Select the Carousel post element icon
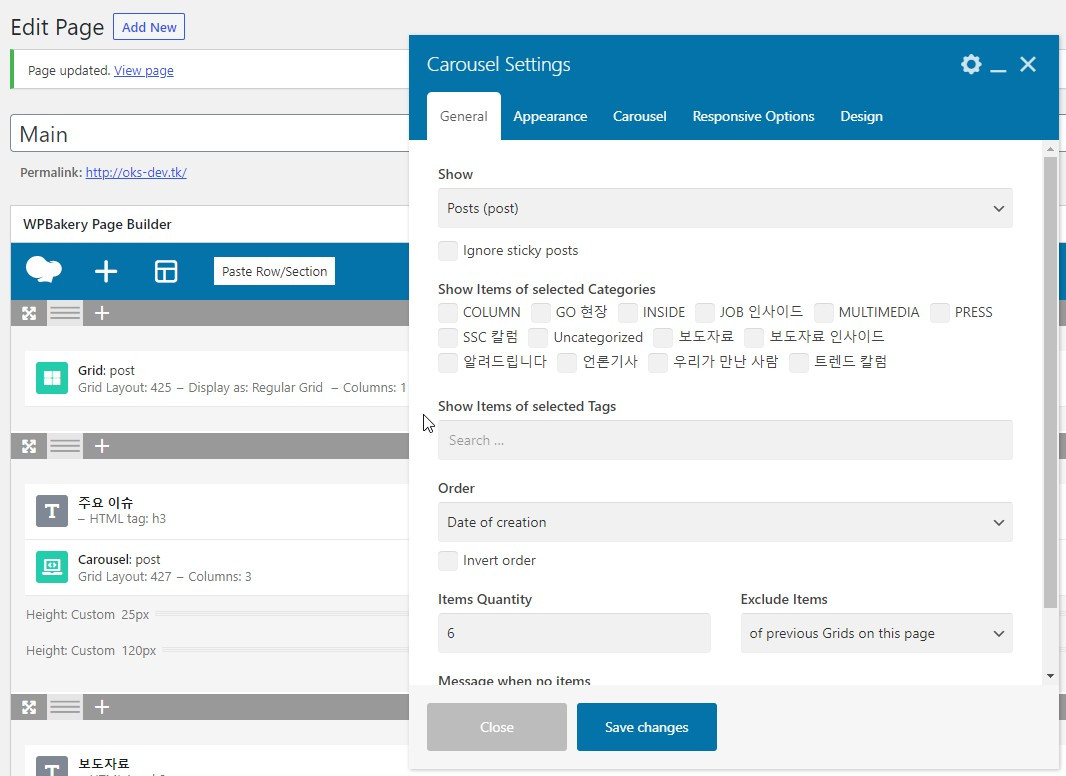Screen dimensions: 1066x776 coord(52,567)
